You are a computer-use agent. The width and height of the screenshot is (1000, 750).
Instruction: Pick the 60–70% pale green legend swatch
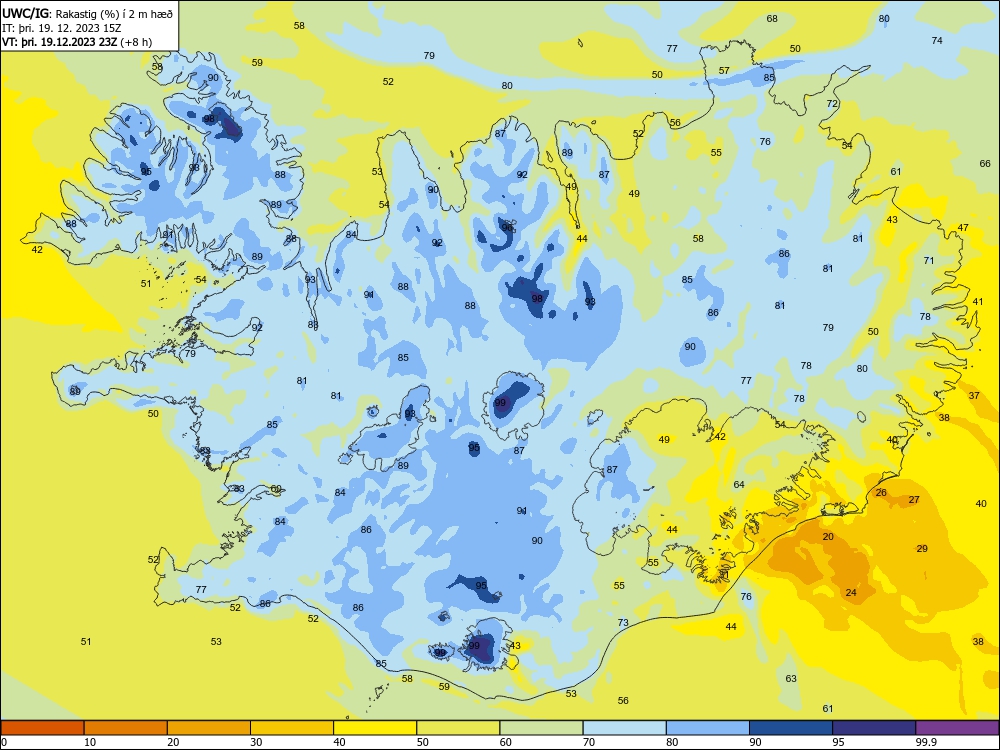tap(541, 728)
